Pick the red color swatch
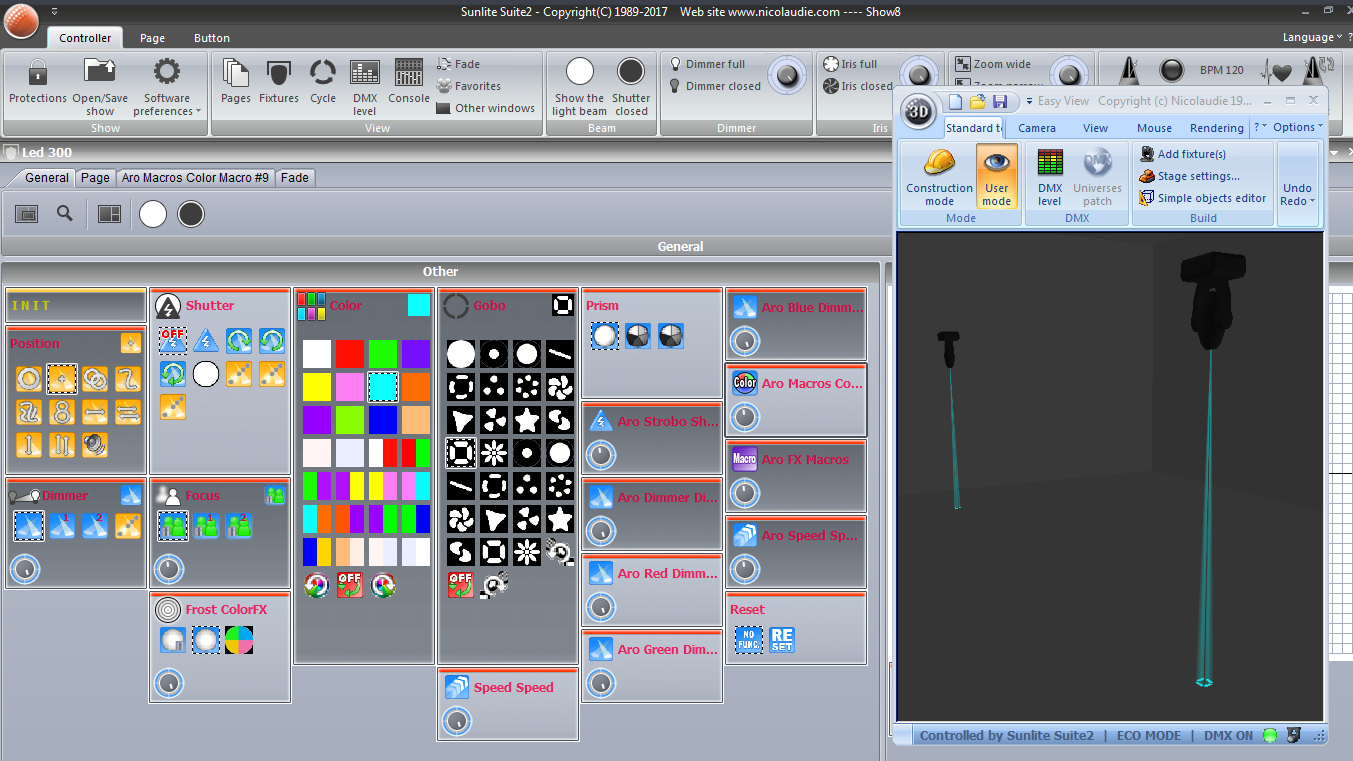 (350, 354)
